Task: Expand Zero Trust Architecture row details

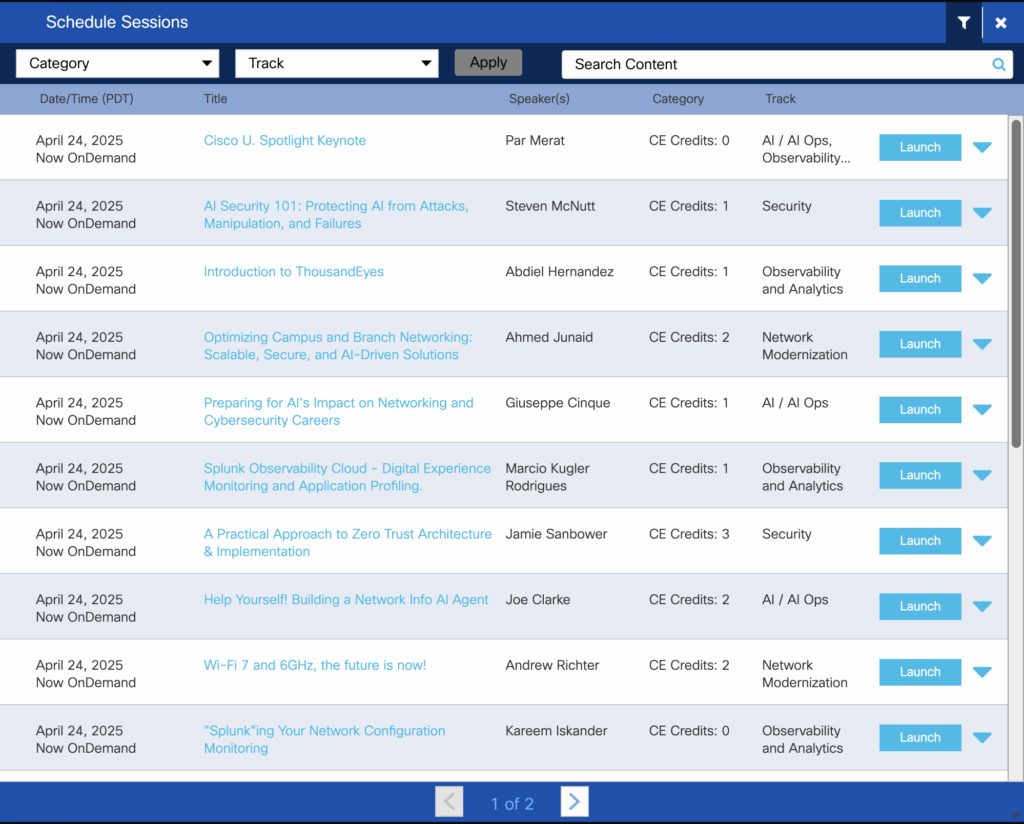Action: [x=982, y=541]
